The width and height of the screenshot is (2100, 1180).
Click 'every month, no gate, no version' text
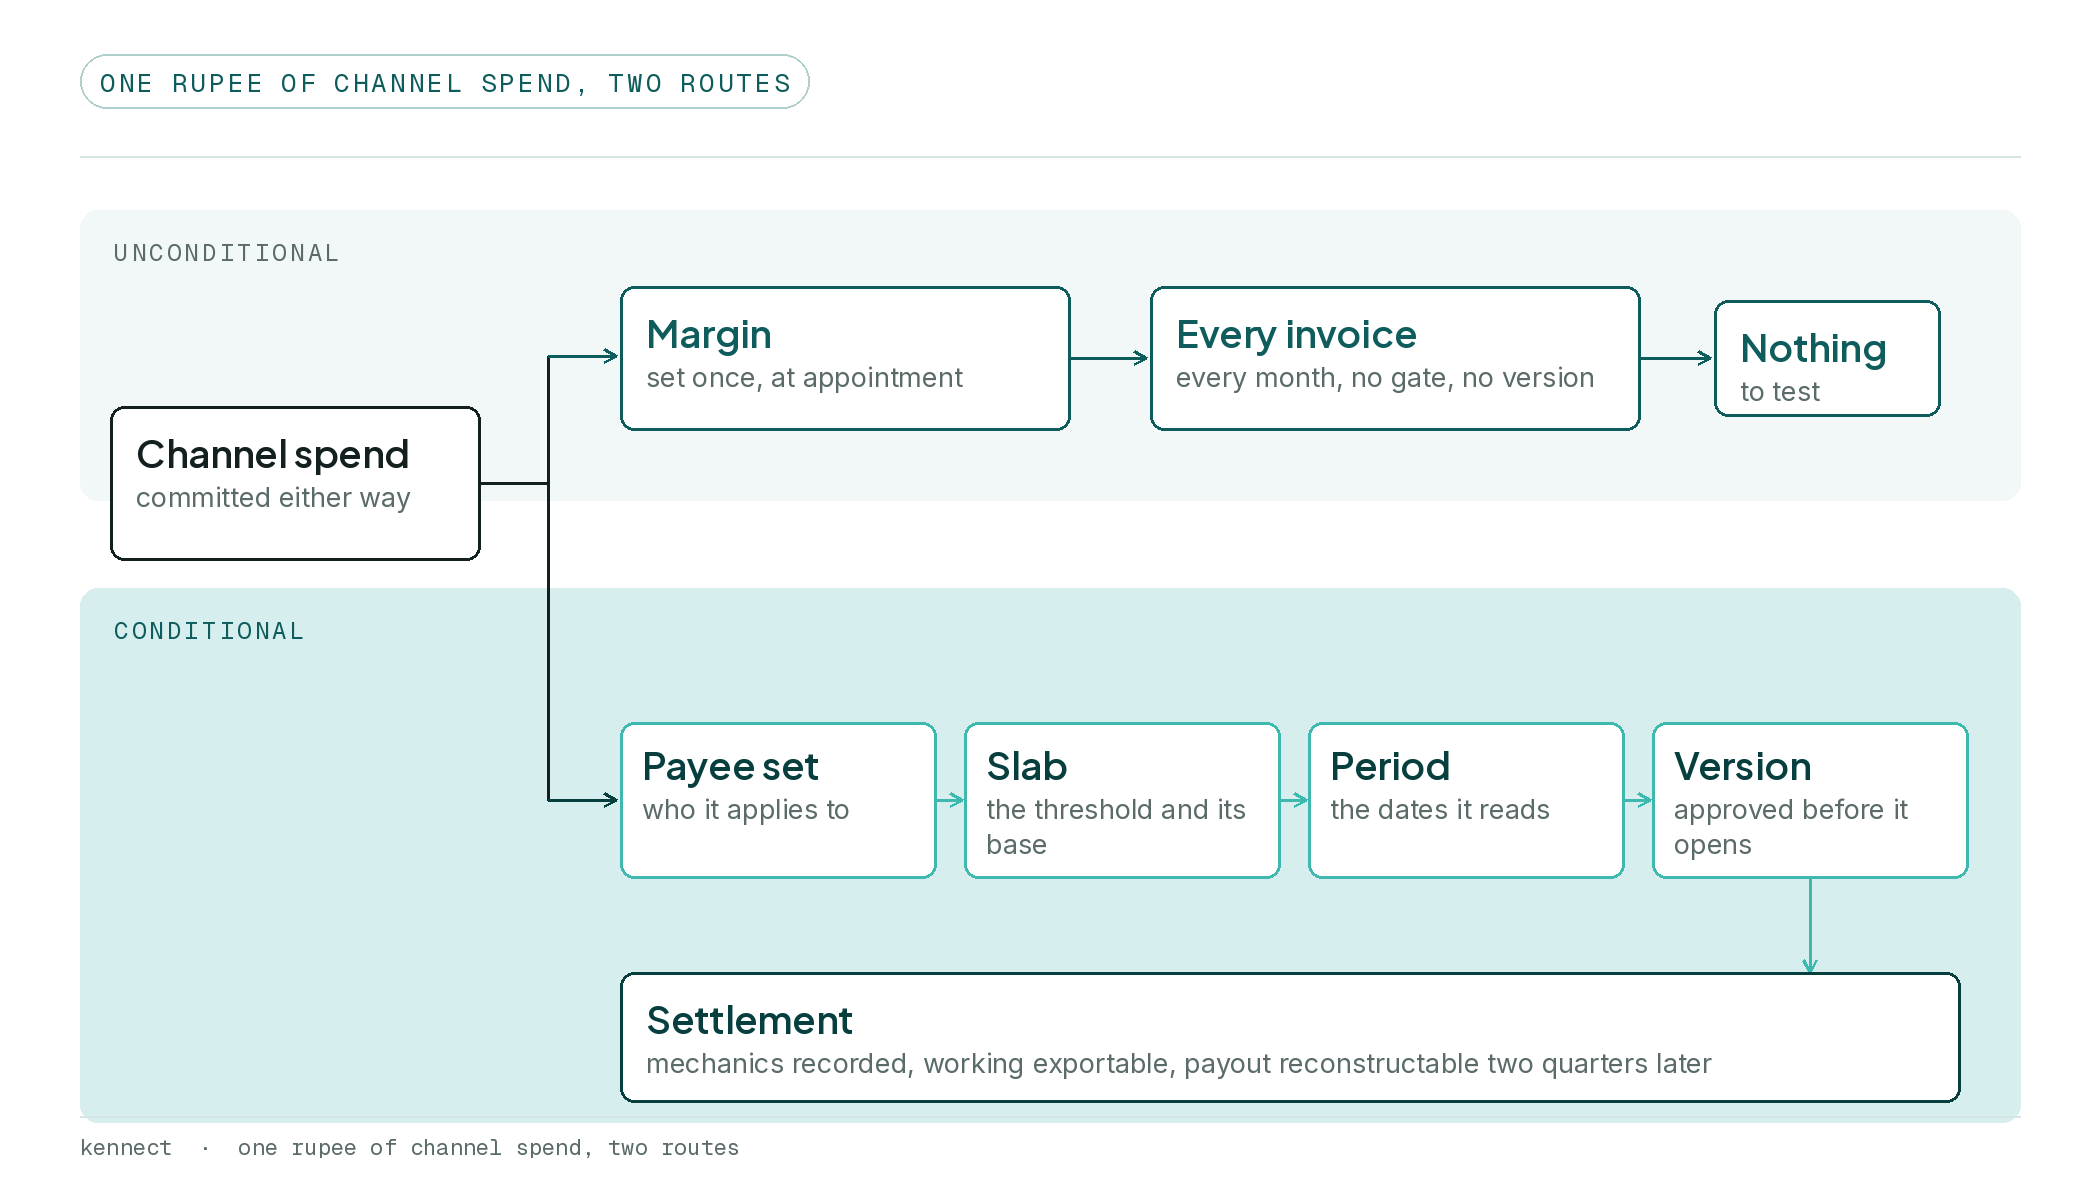pos(1385,378)
